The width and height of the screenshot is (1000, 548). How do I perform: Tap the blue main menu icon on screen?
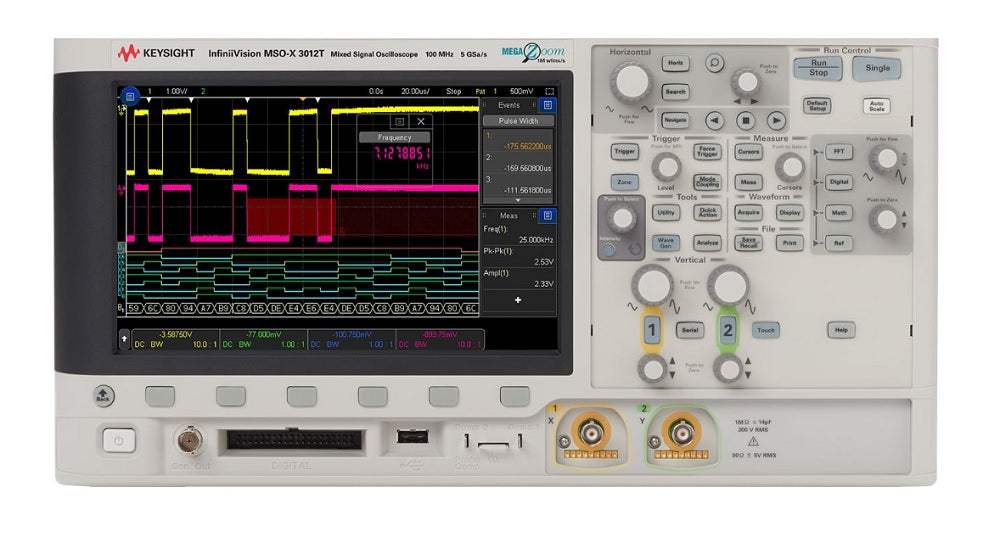click(129, 98)
